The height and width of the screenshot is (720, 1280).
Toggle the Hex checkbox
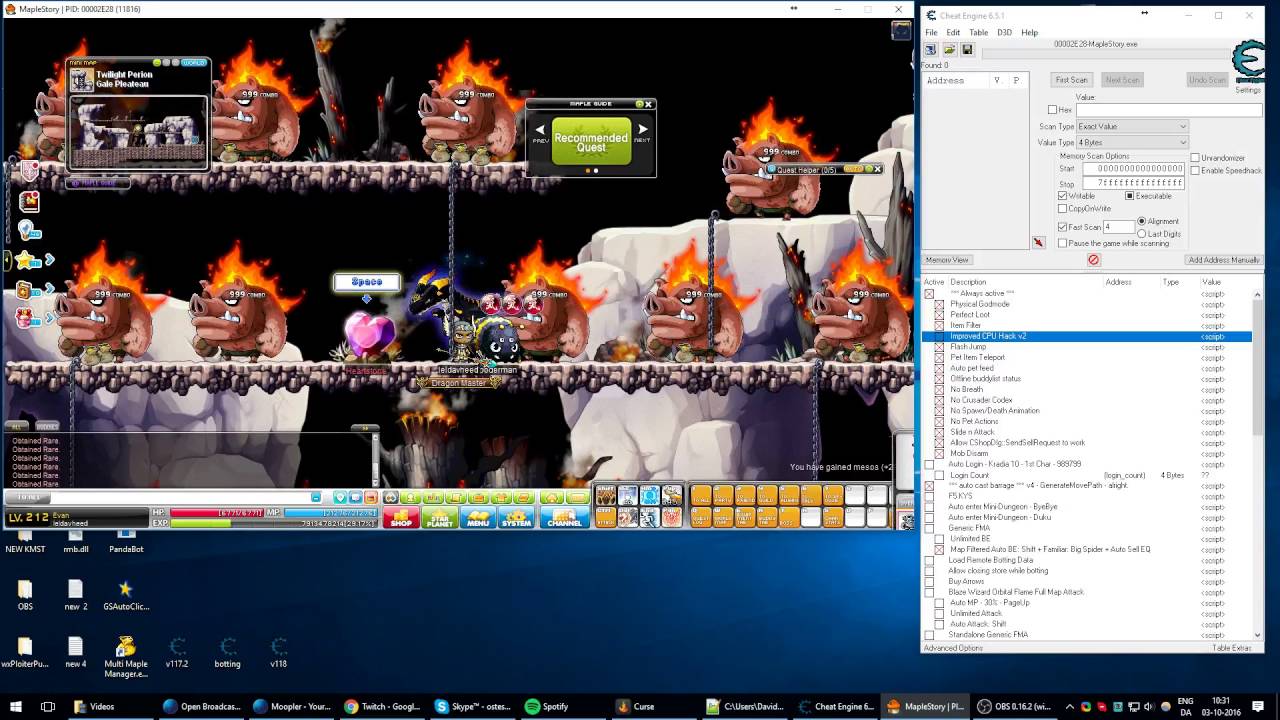pyautogui.click(x=1052, y=110)
